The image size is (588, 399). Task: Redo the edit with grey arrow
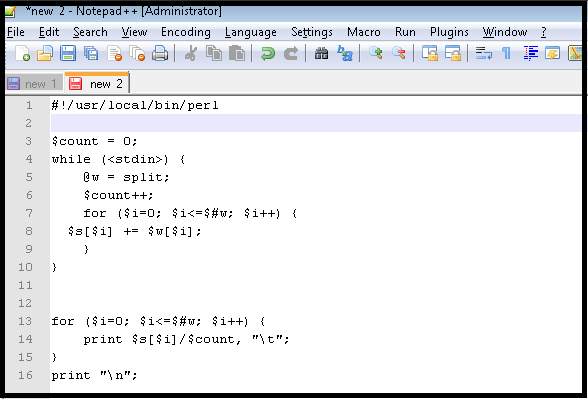coord(291,53)
